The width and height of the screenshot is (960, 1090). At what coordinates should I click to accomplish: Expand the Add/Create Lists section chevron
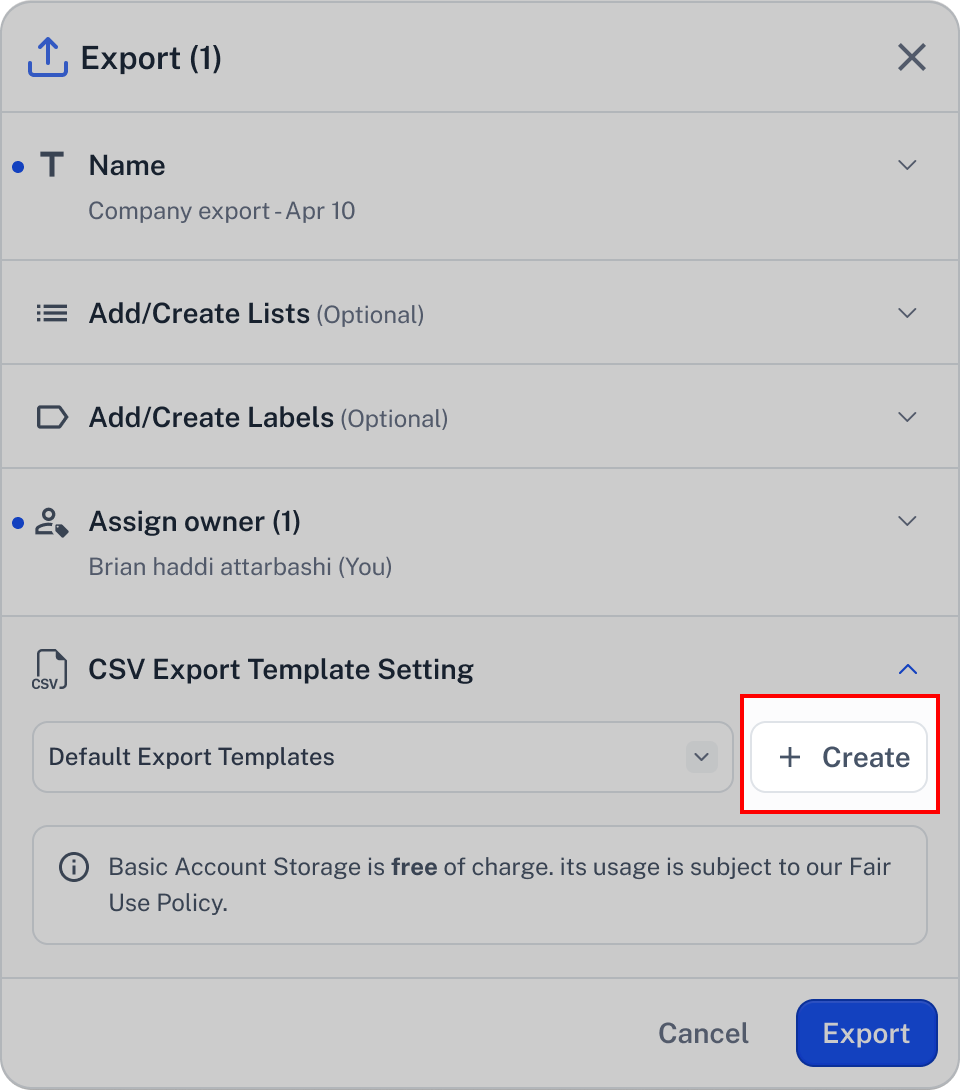coord(907,313)
